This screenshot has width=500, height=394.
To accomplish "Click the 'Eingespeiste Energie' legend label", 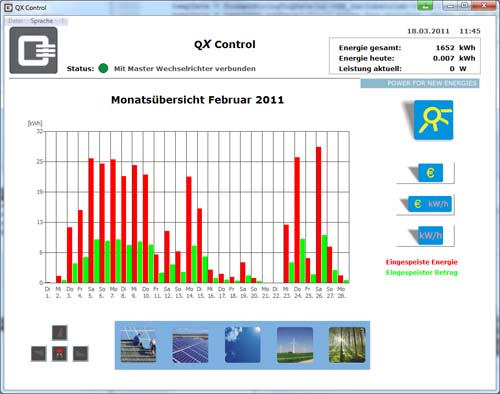I will pos(422,262).
